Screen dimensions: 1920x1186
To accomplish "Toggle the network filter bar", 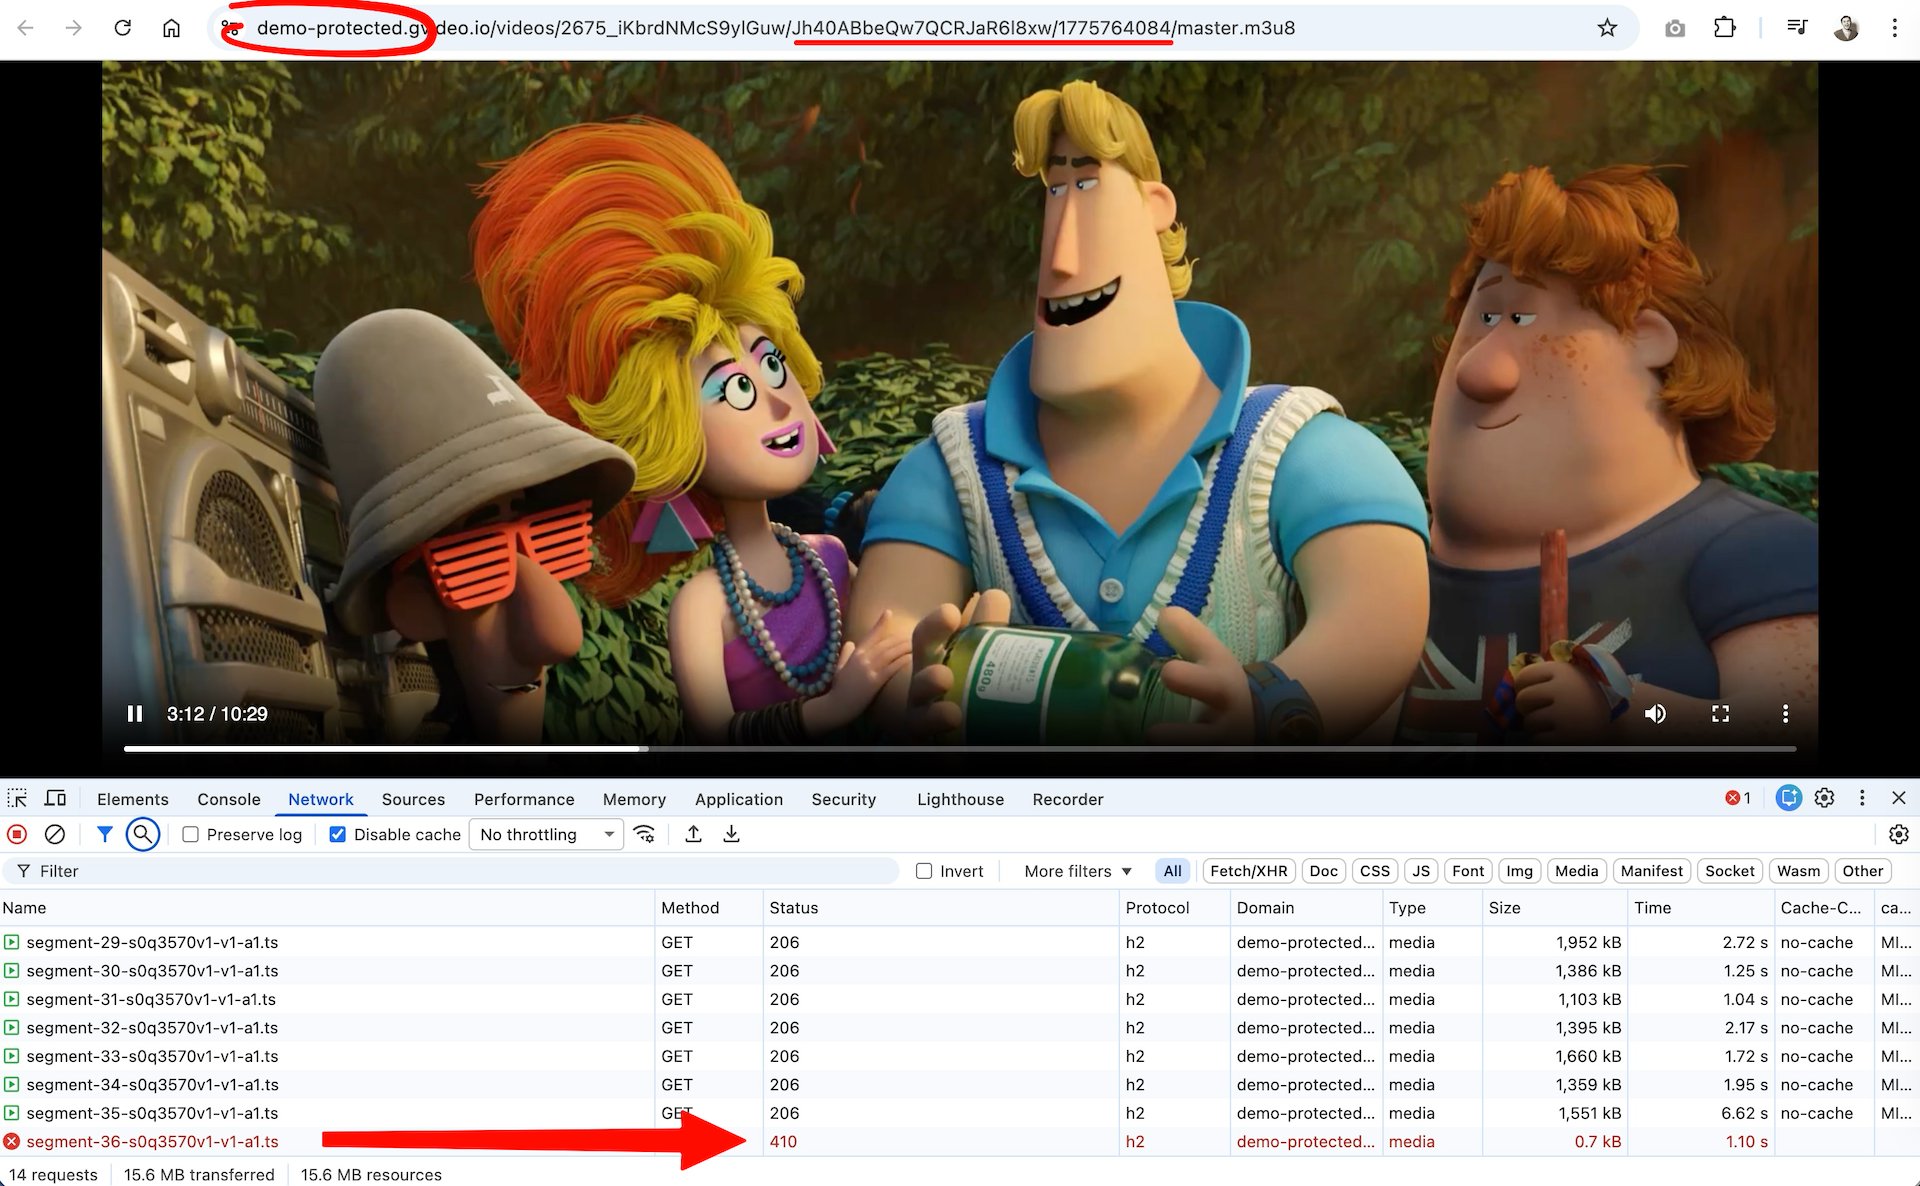I will pos(104,834).
